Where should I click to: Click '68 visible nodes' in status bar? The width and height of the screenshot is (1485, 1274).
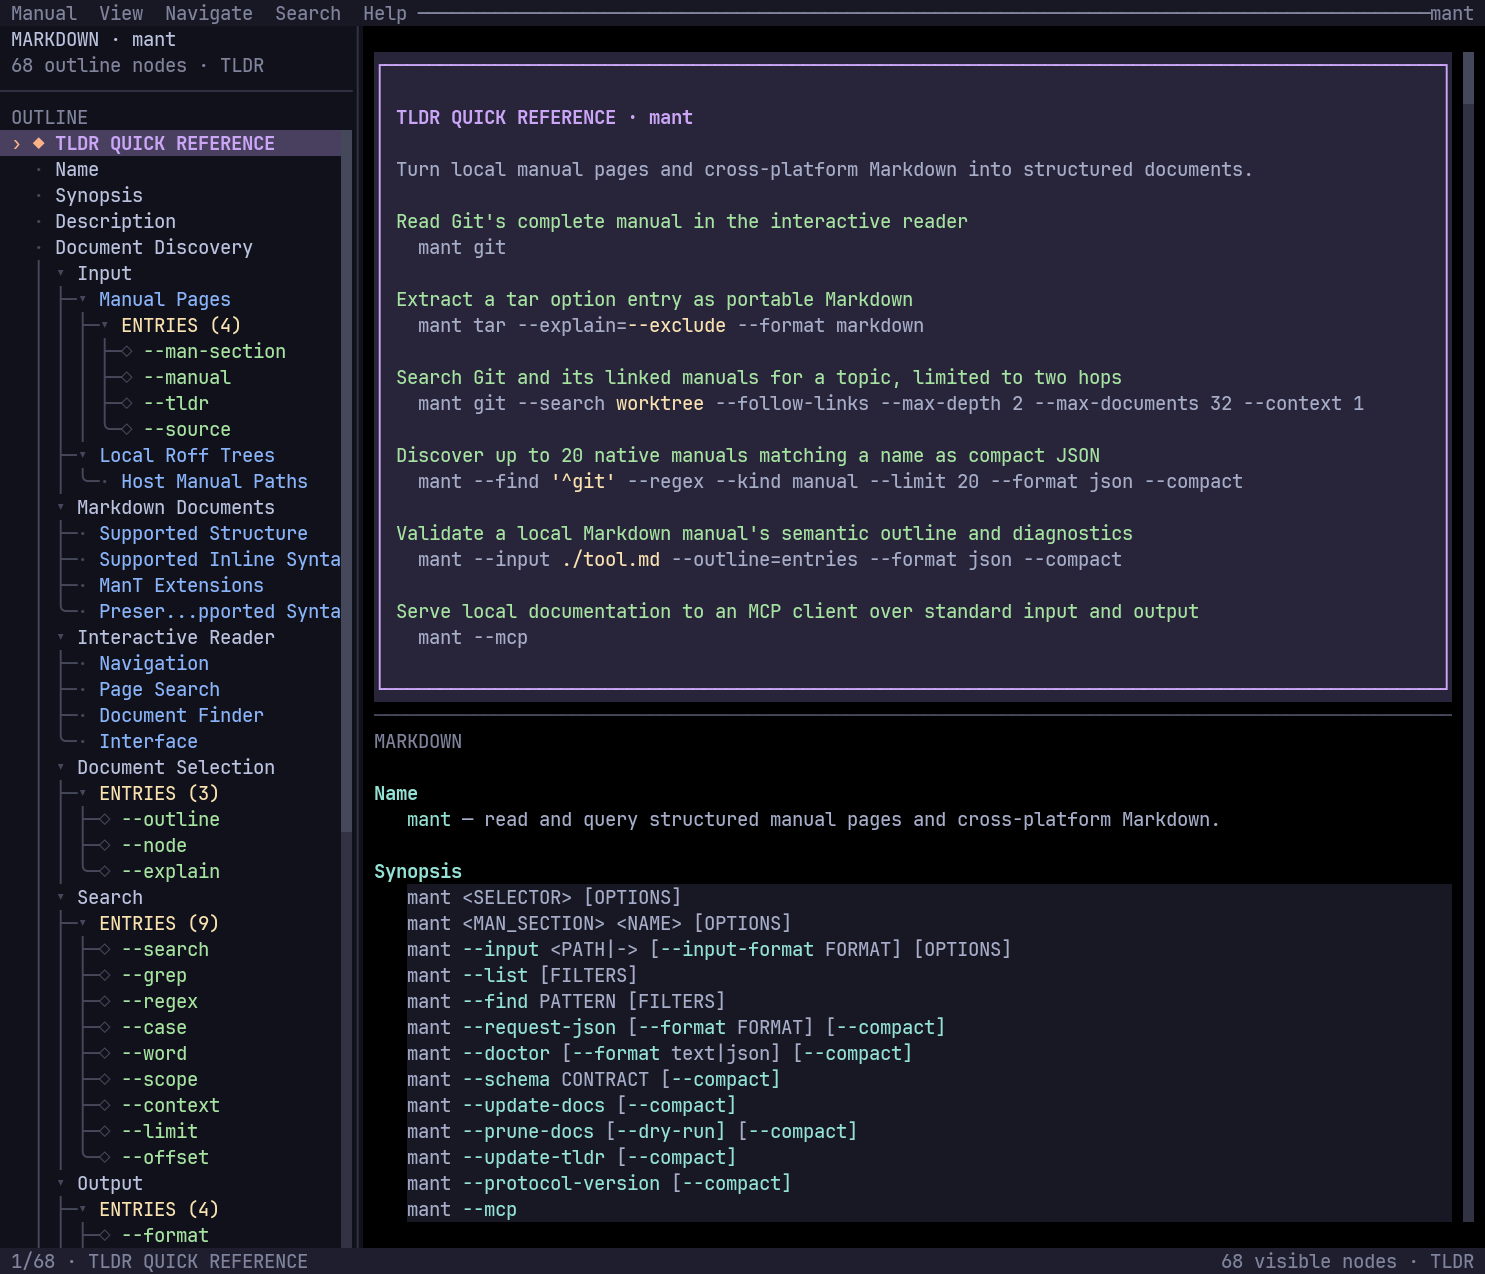tap(1309, 1261)
